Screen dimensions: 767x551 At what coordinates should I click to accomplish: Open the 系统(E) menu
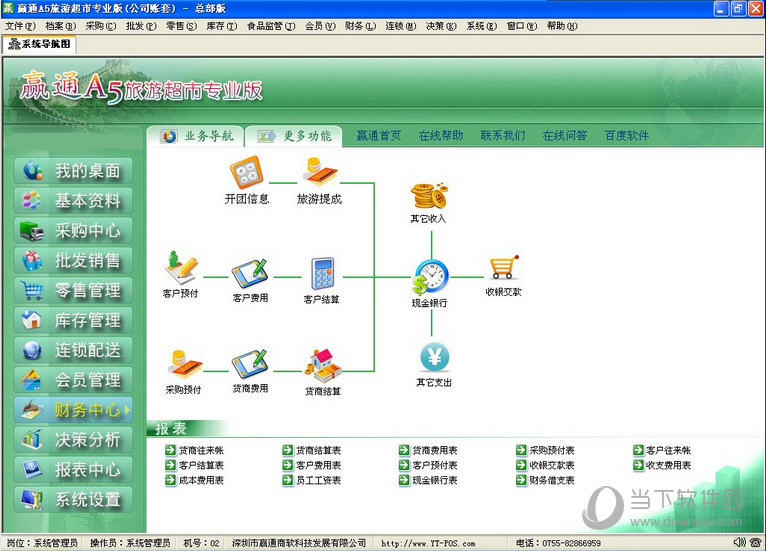(481, 26)
